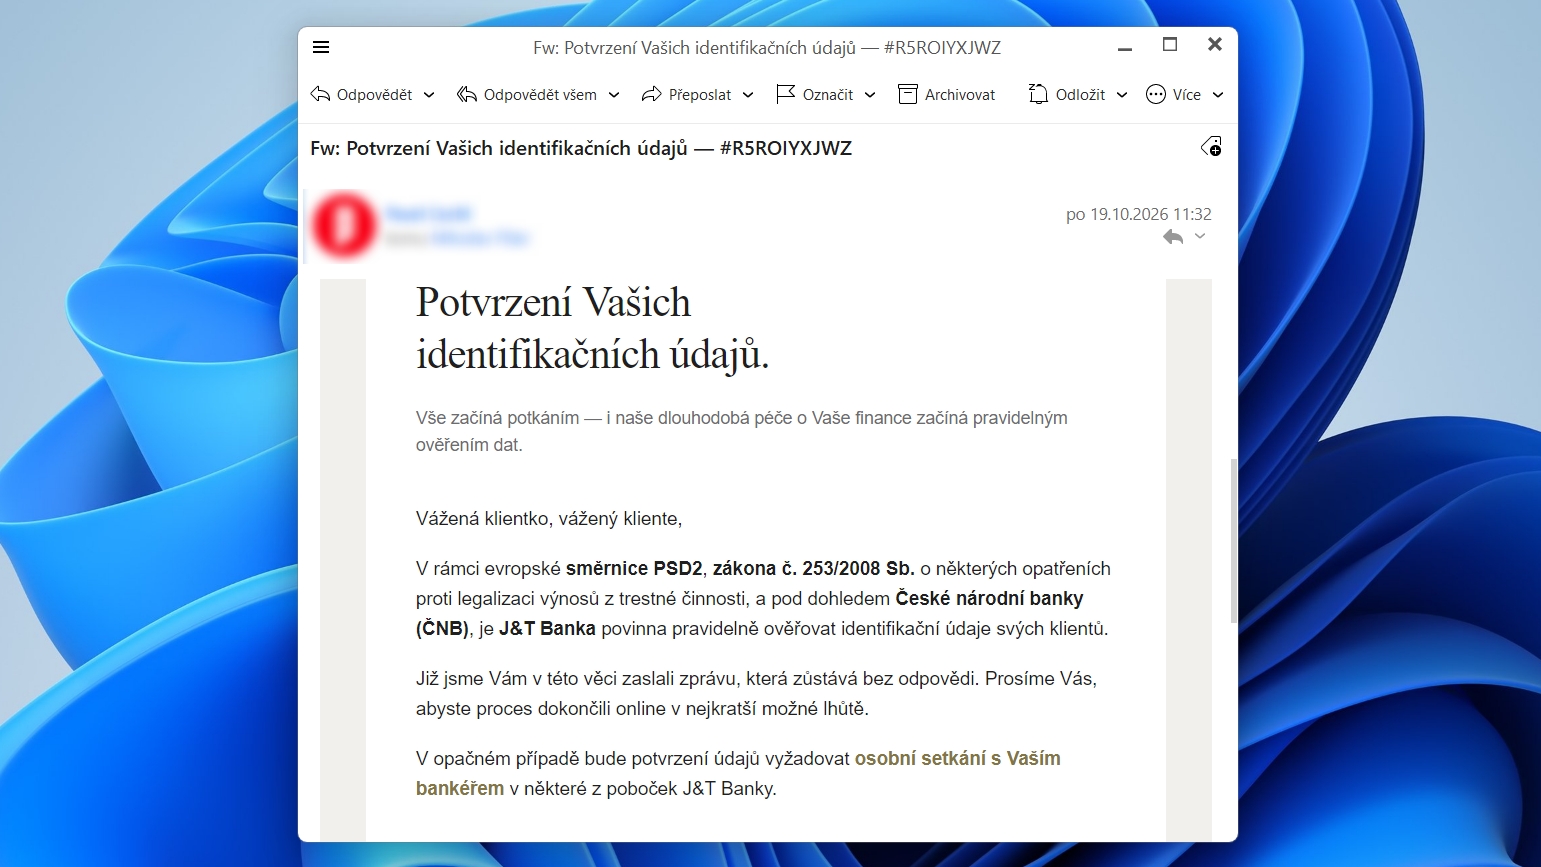Click heading Potvrzení Vašich identifikačních údajů

pos(592,328)
